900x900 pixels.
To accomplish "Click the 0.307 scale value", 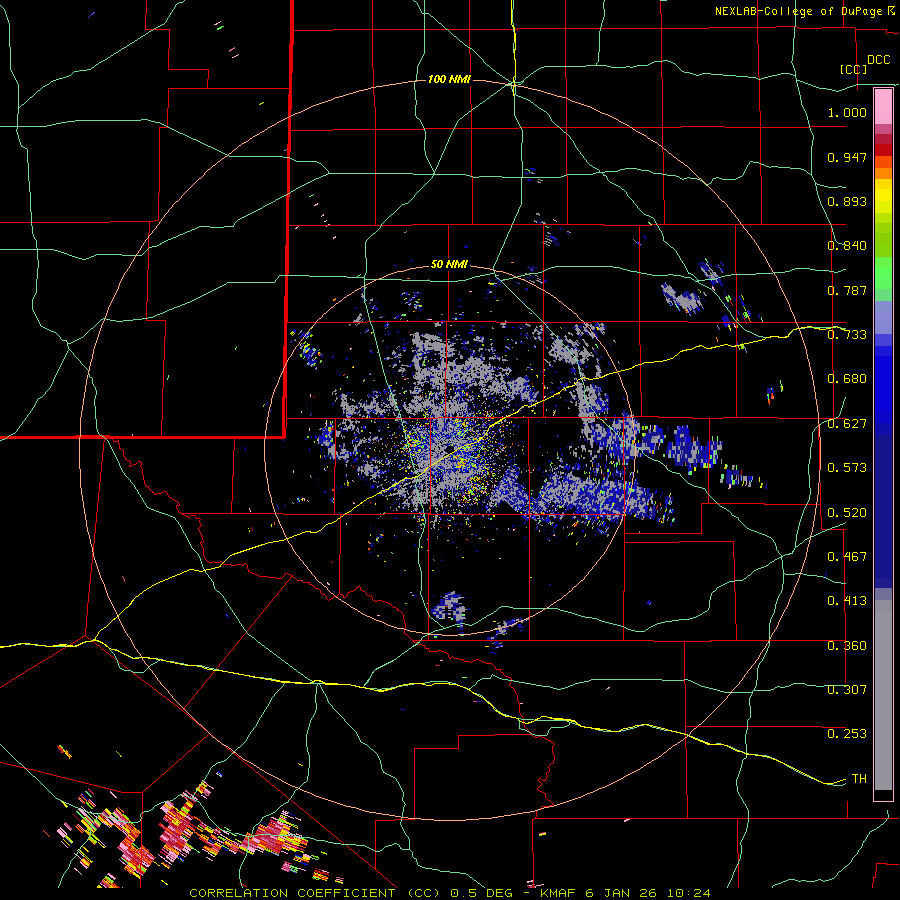I will click(847, 690).
